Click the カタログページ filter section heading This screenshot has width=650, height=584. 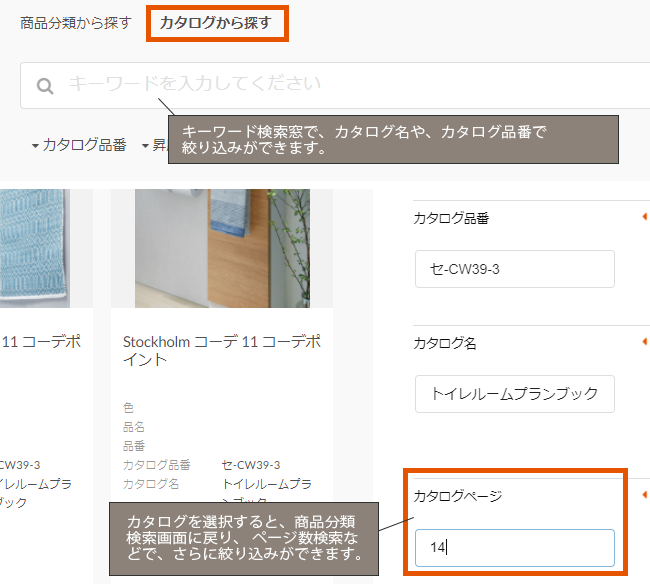click(458, 495)
